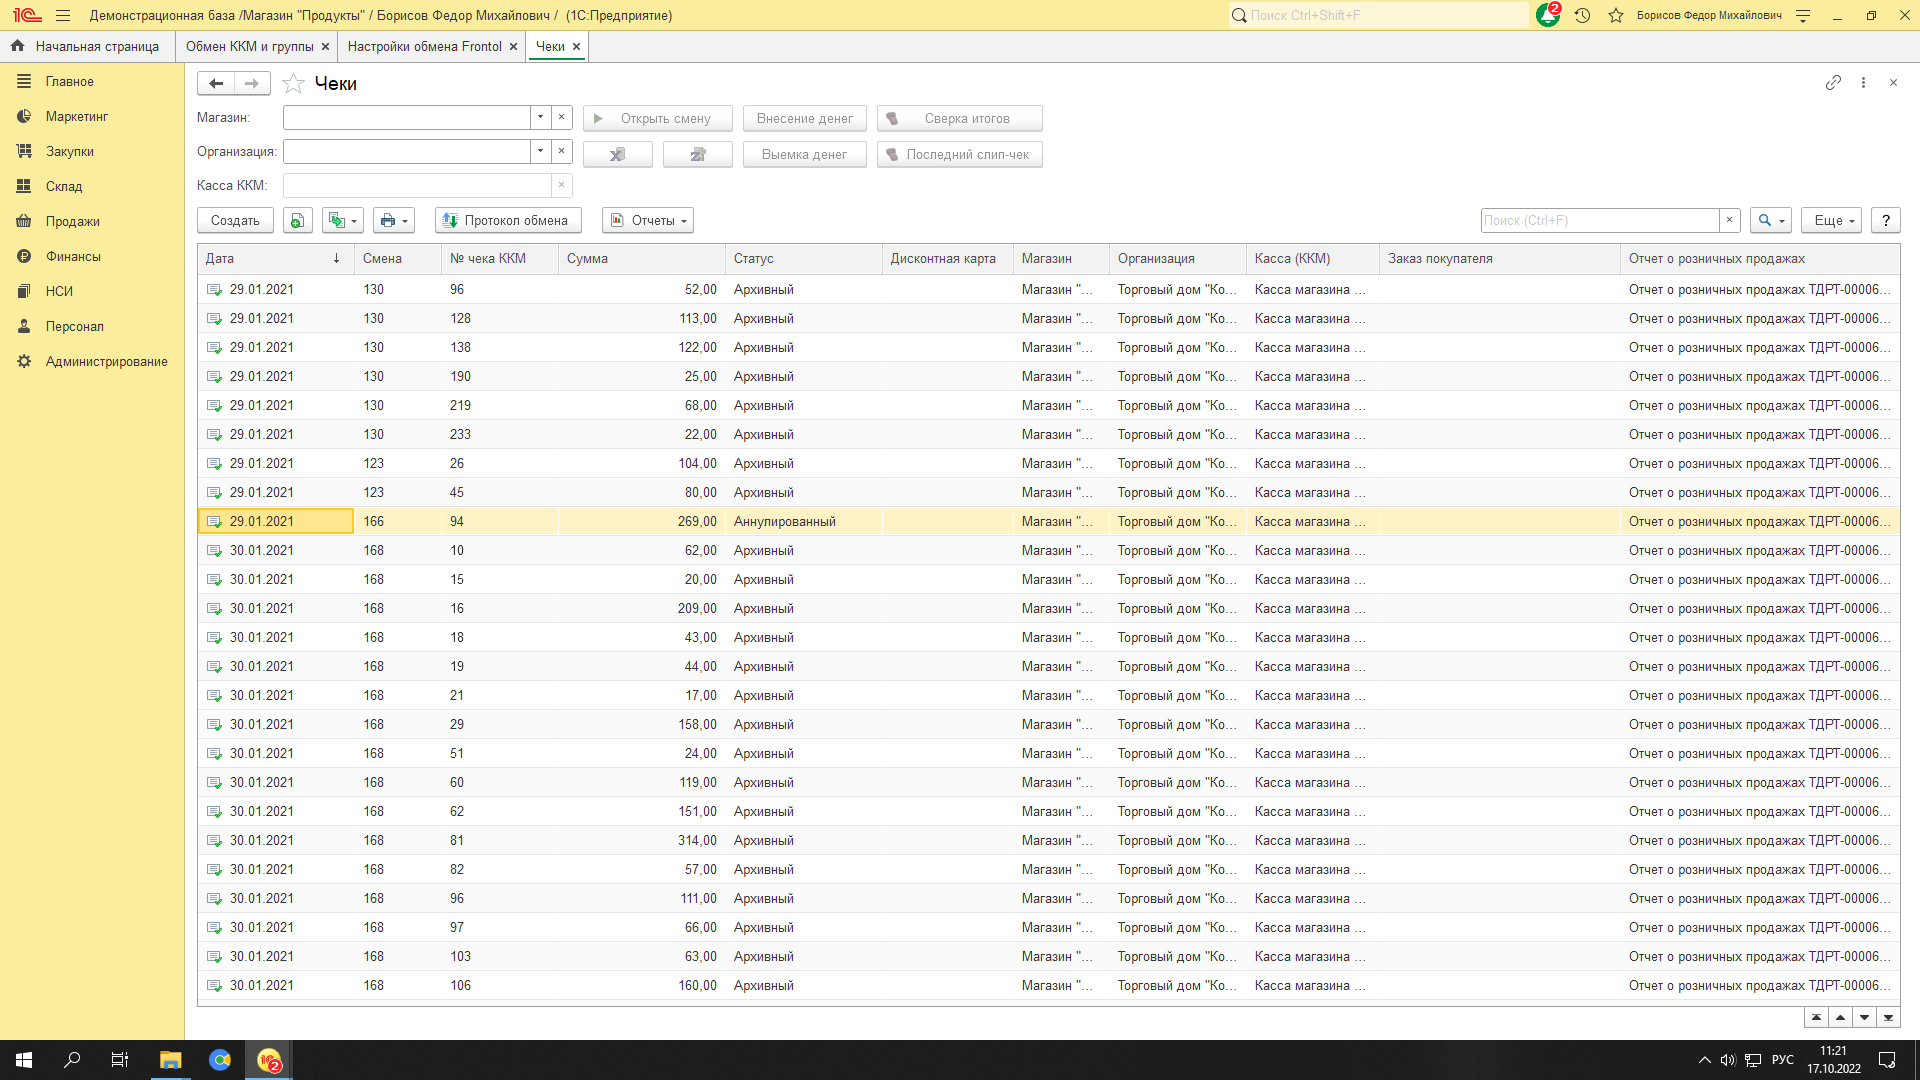
Task: Click Сверка итогов button
Action: [x=960, y=118]
